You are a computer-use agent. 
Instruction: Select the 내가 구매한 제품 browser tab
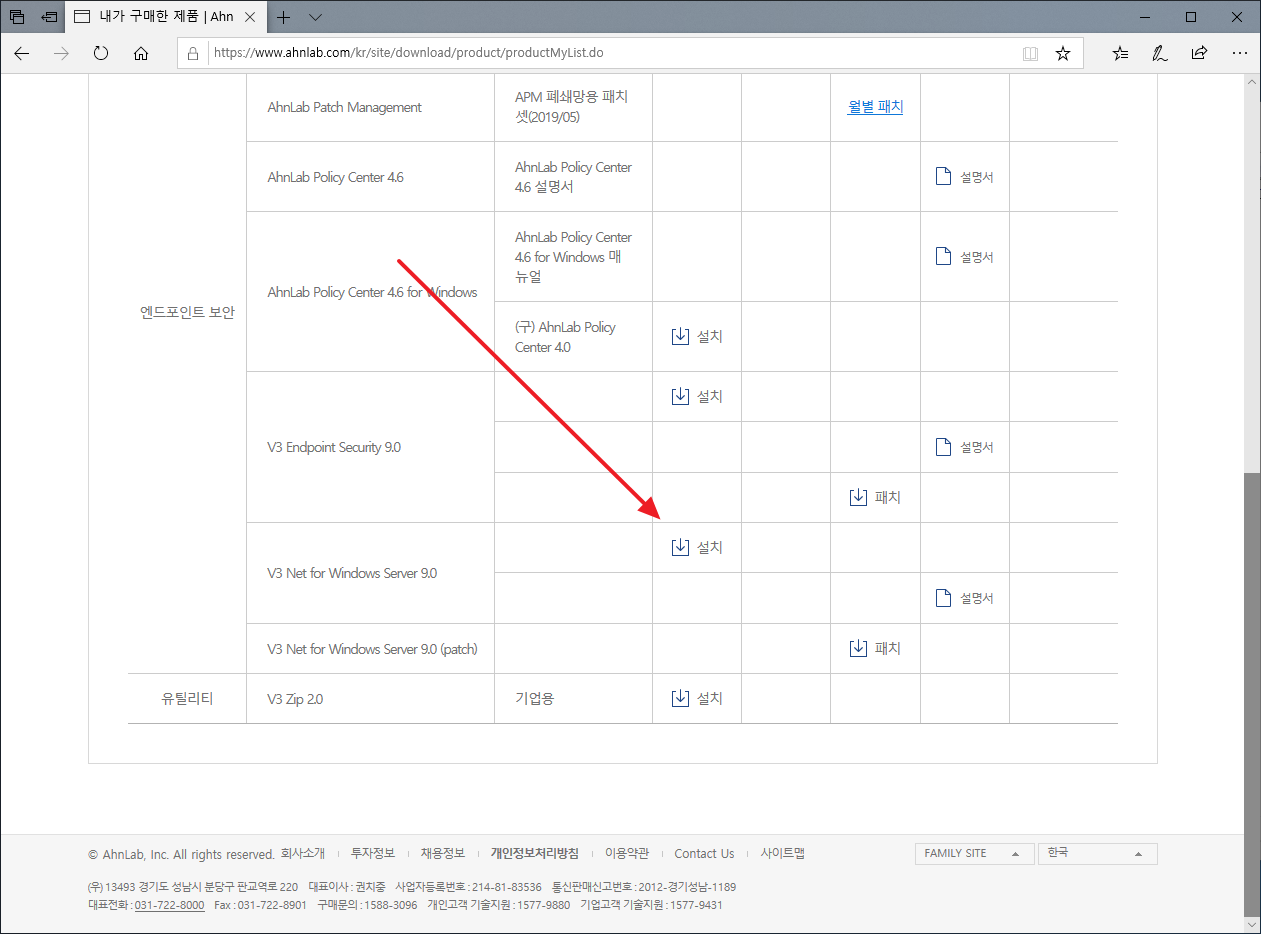(165, 17)
